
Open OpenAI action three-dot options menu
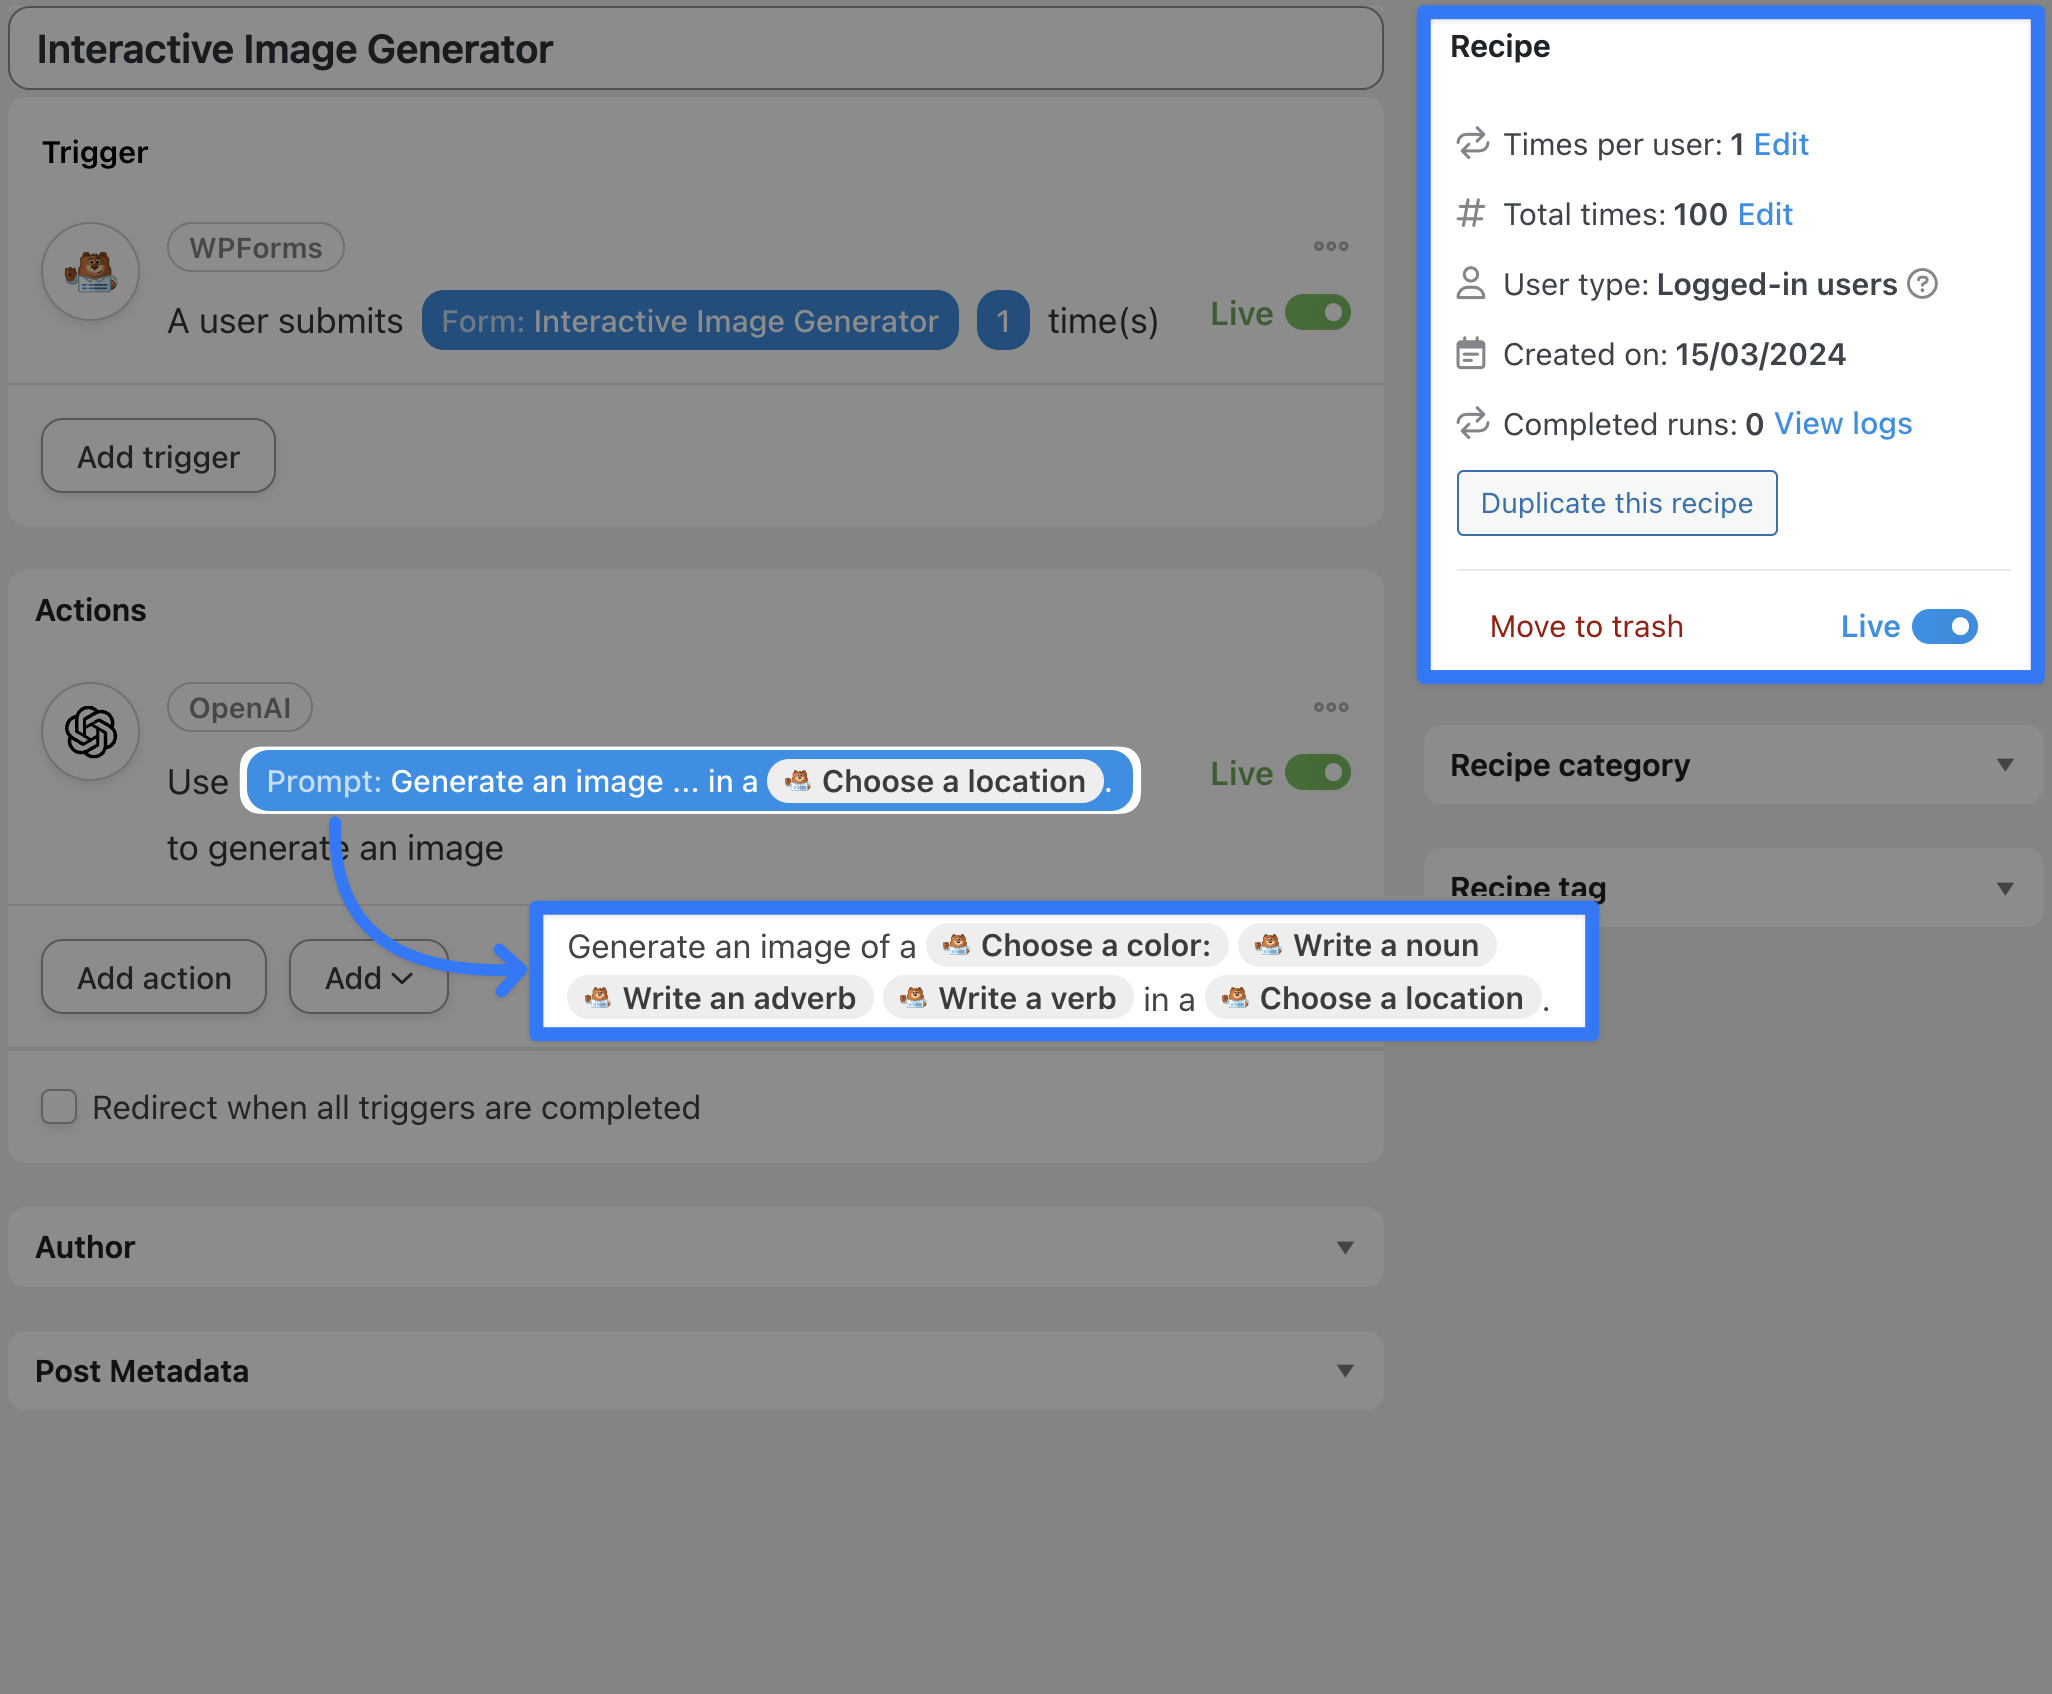coord(1330,707)
